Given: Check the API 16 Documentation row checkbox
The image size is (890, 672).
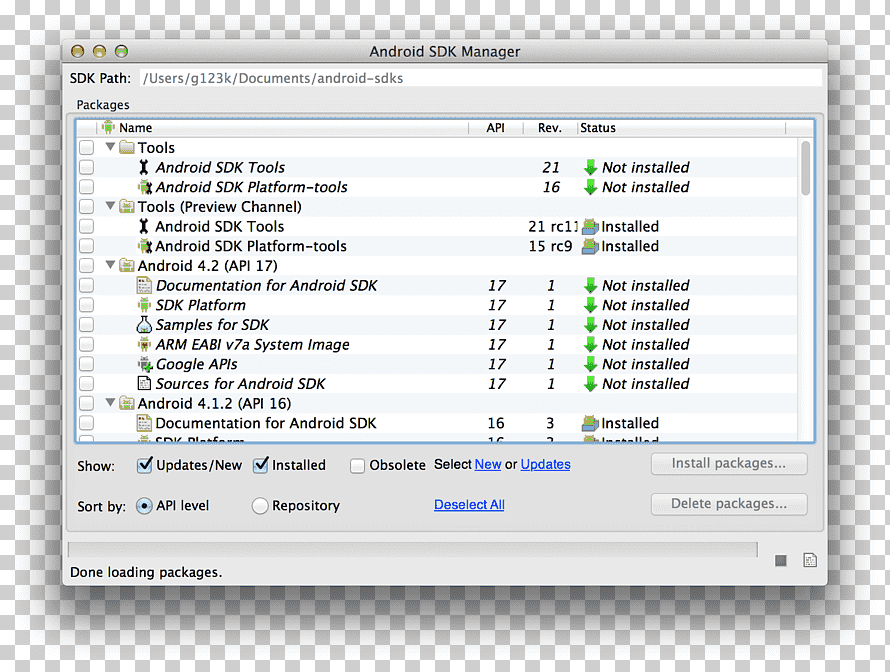Looking at the screenshot, I should 86,423.
